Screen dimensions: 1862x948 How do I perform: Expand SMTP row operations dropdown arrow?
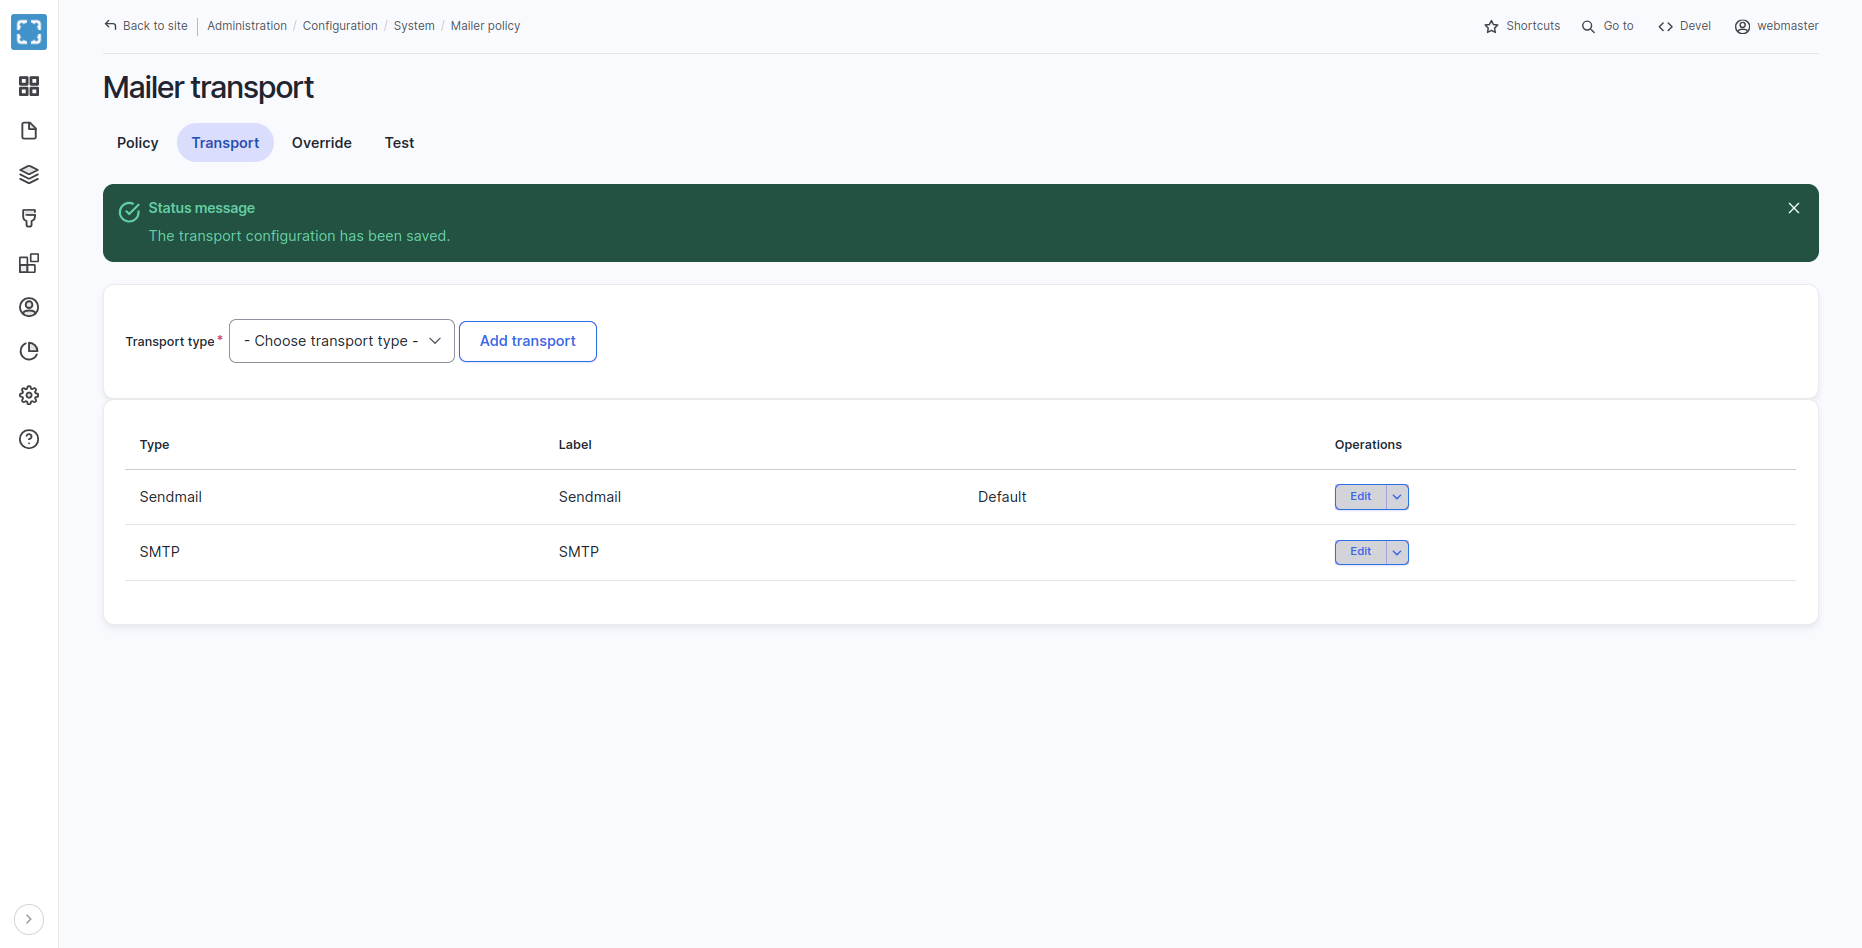click(x=1397, y=552)
